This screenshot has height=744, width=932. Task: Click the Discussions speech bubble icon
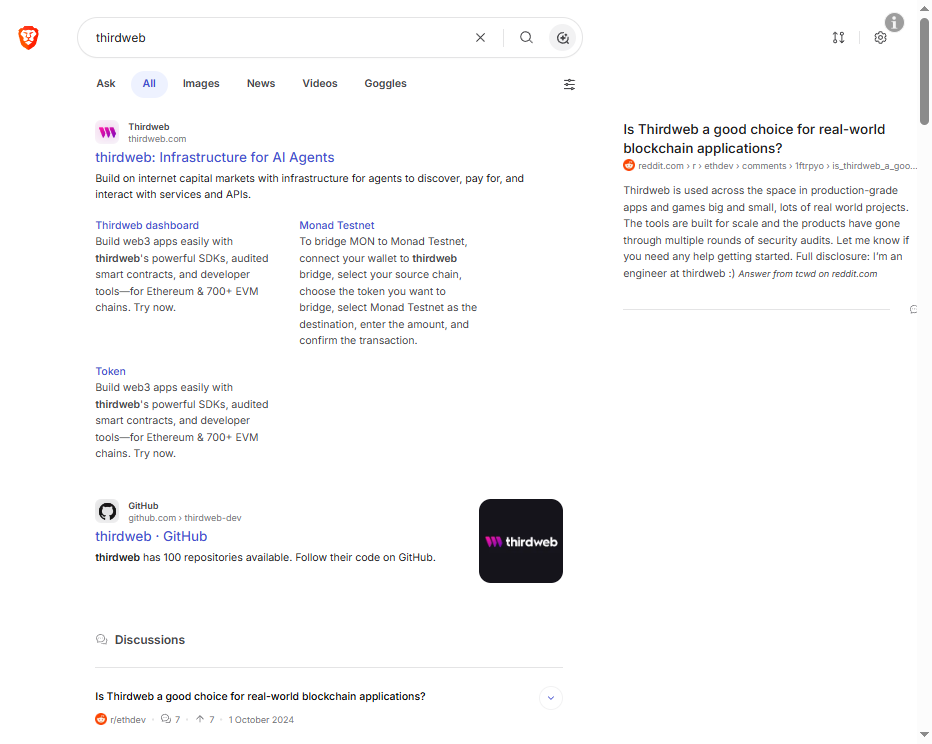click(102, 639)
